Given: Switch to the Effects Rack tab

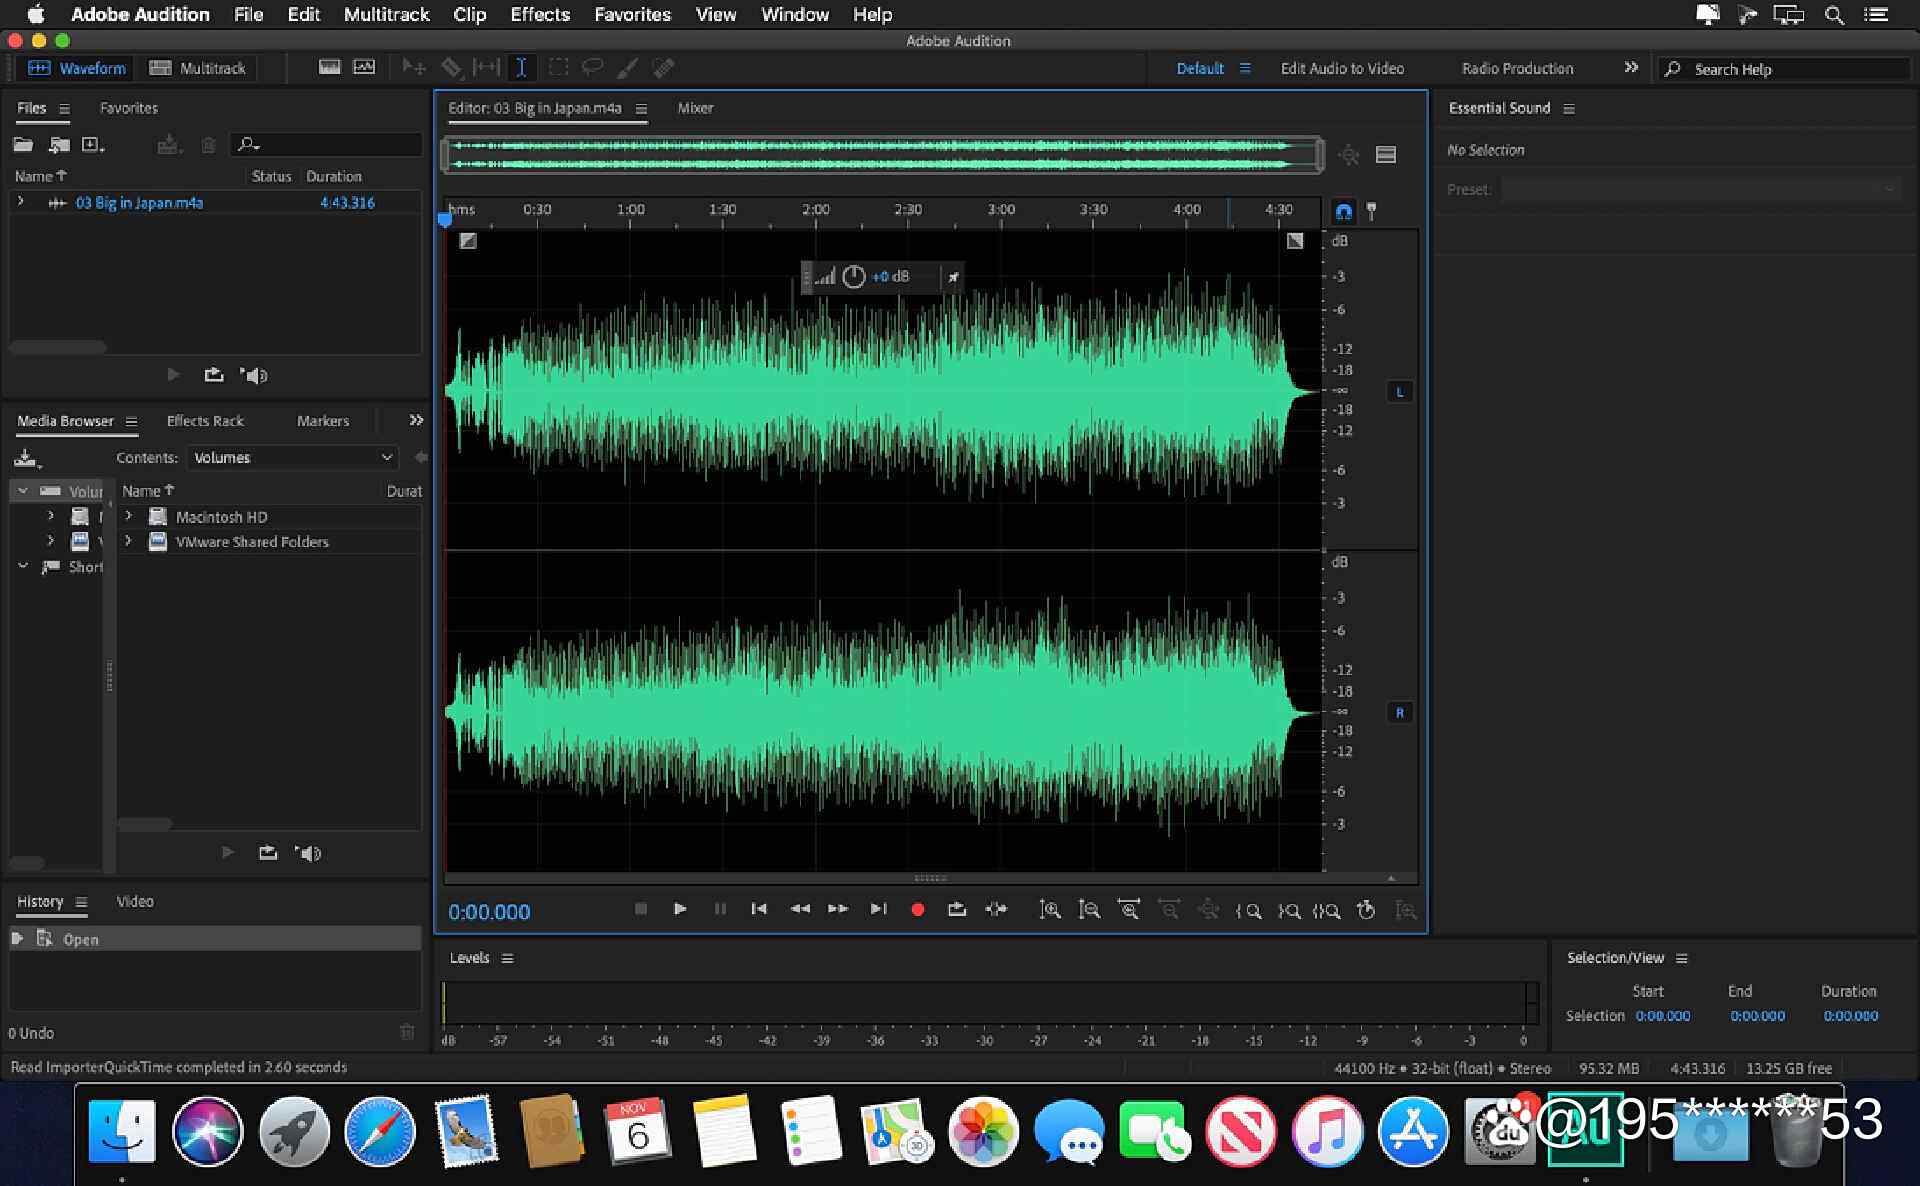Looking at the screenshot, I should (x=205, y=421).
